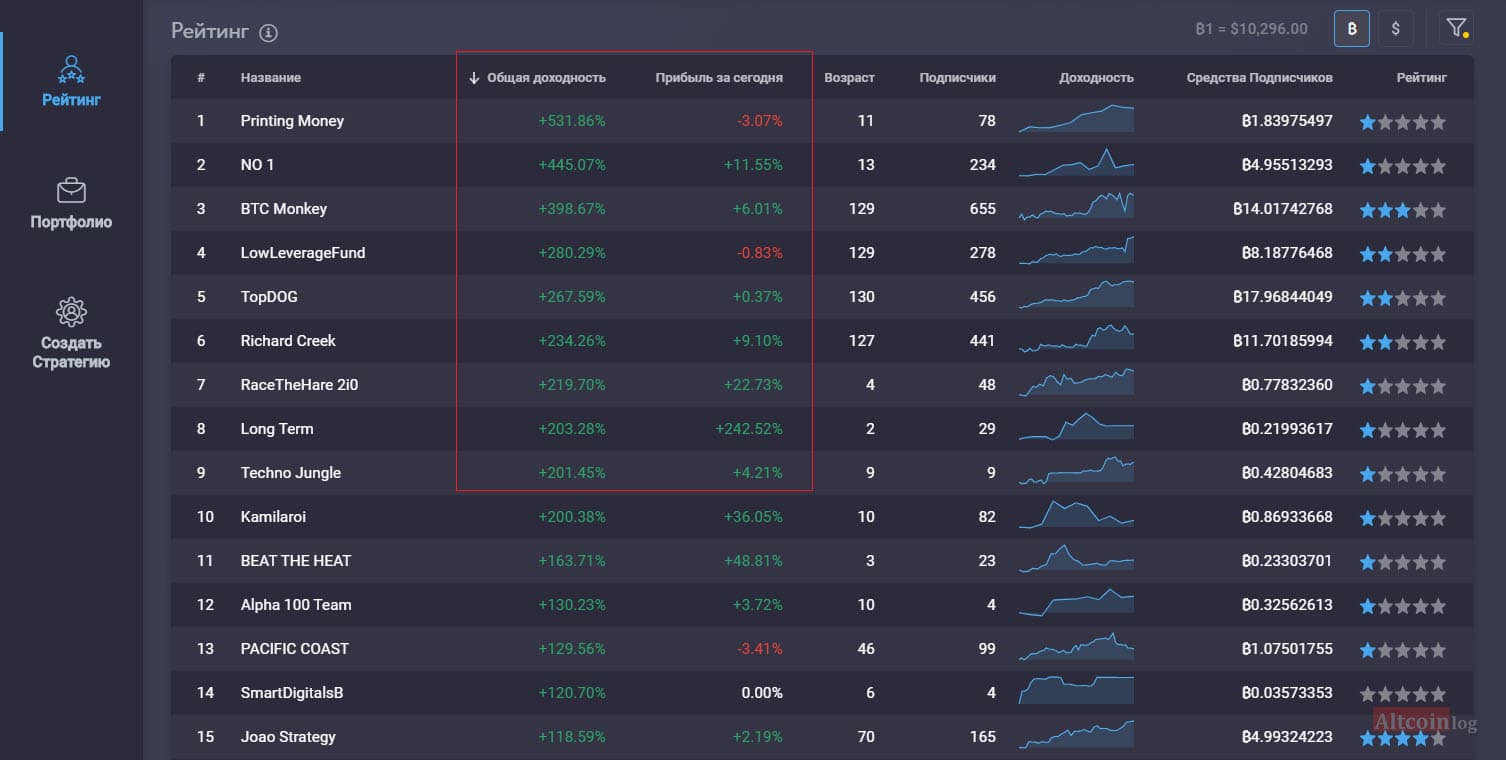Open the Richard Creek strategy
1506x760 pixels.
[288, 341]
